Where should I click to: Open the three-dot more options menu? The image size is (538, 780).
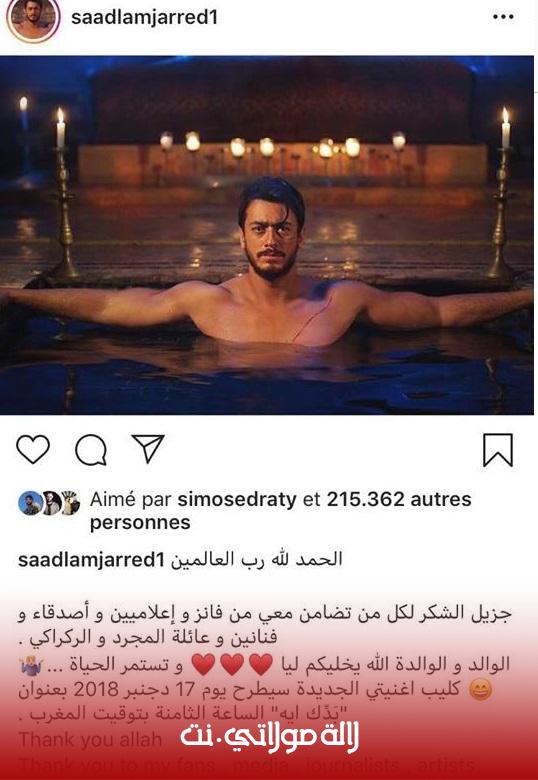click(503, 17)
